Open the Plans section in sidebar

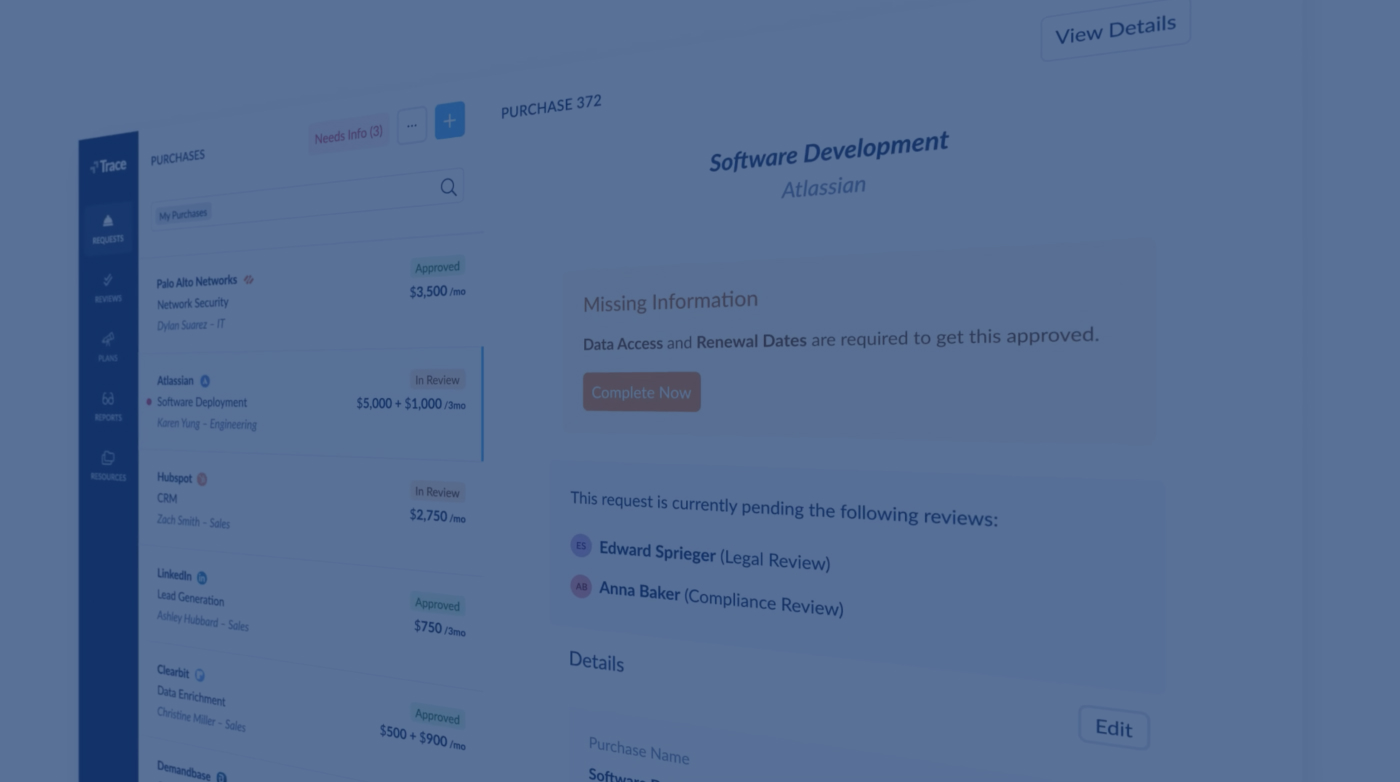click(x=108, y=347)
